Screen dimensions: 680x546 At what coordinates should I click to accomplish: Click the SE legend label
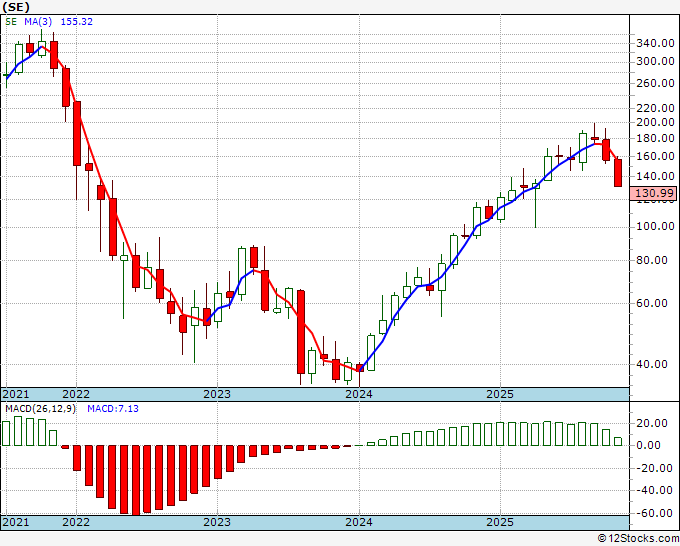(11, 22)
